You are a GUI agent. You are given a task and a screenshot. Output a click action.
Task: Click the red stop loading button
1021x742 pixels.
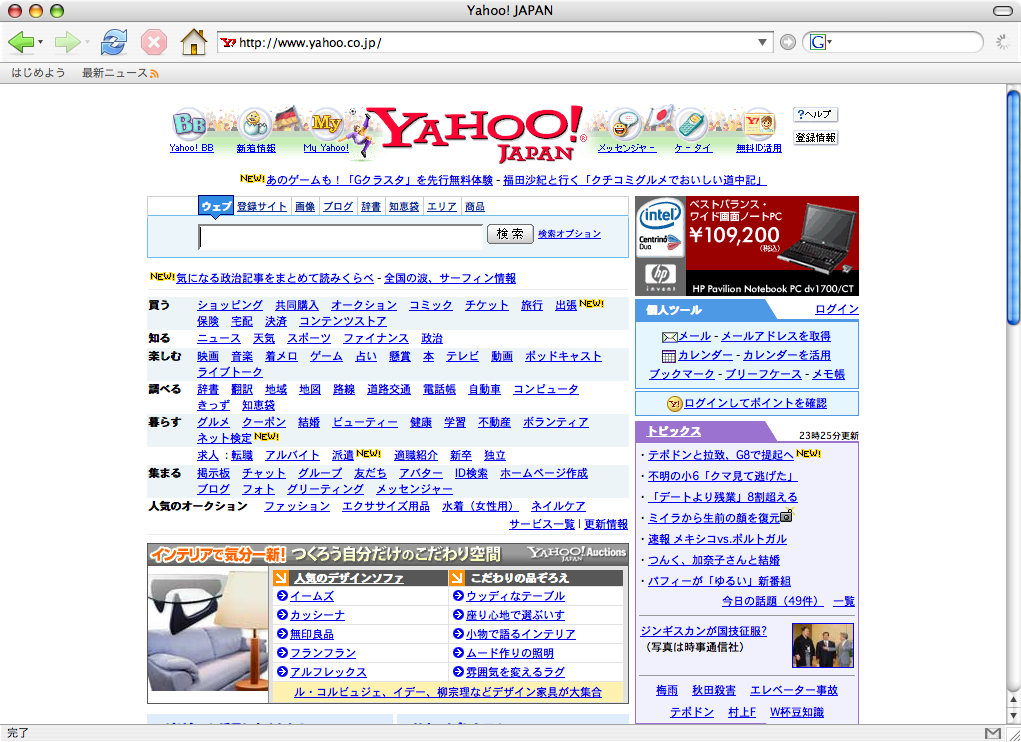[154, 42]
